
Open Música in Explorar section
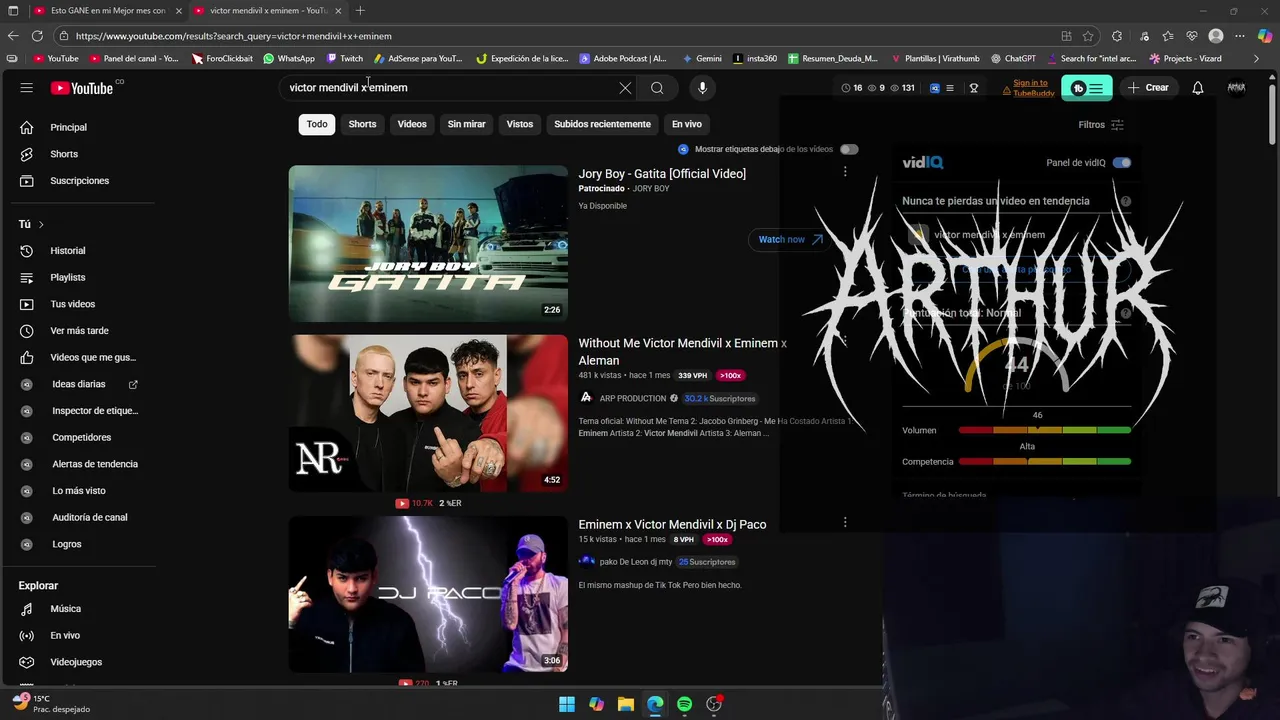65,609
